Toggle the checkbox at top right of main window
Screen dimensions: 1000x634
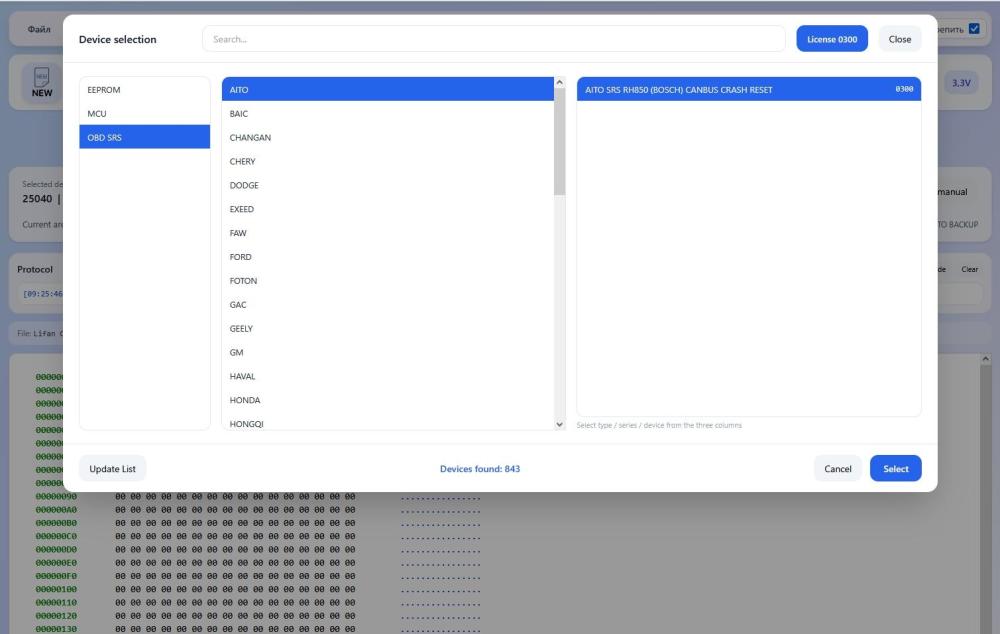[974, 29]
